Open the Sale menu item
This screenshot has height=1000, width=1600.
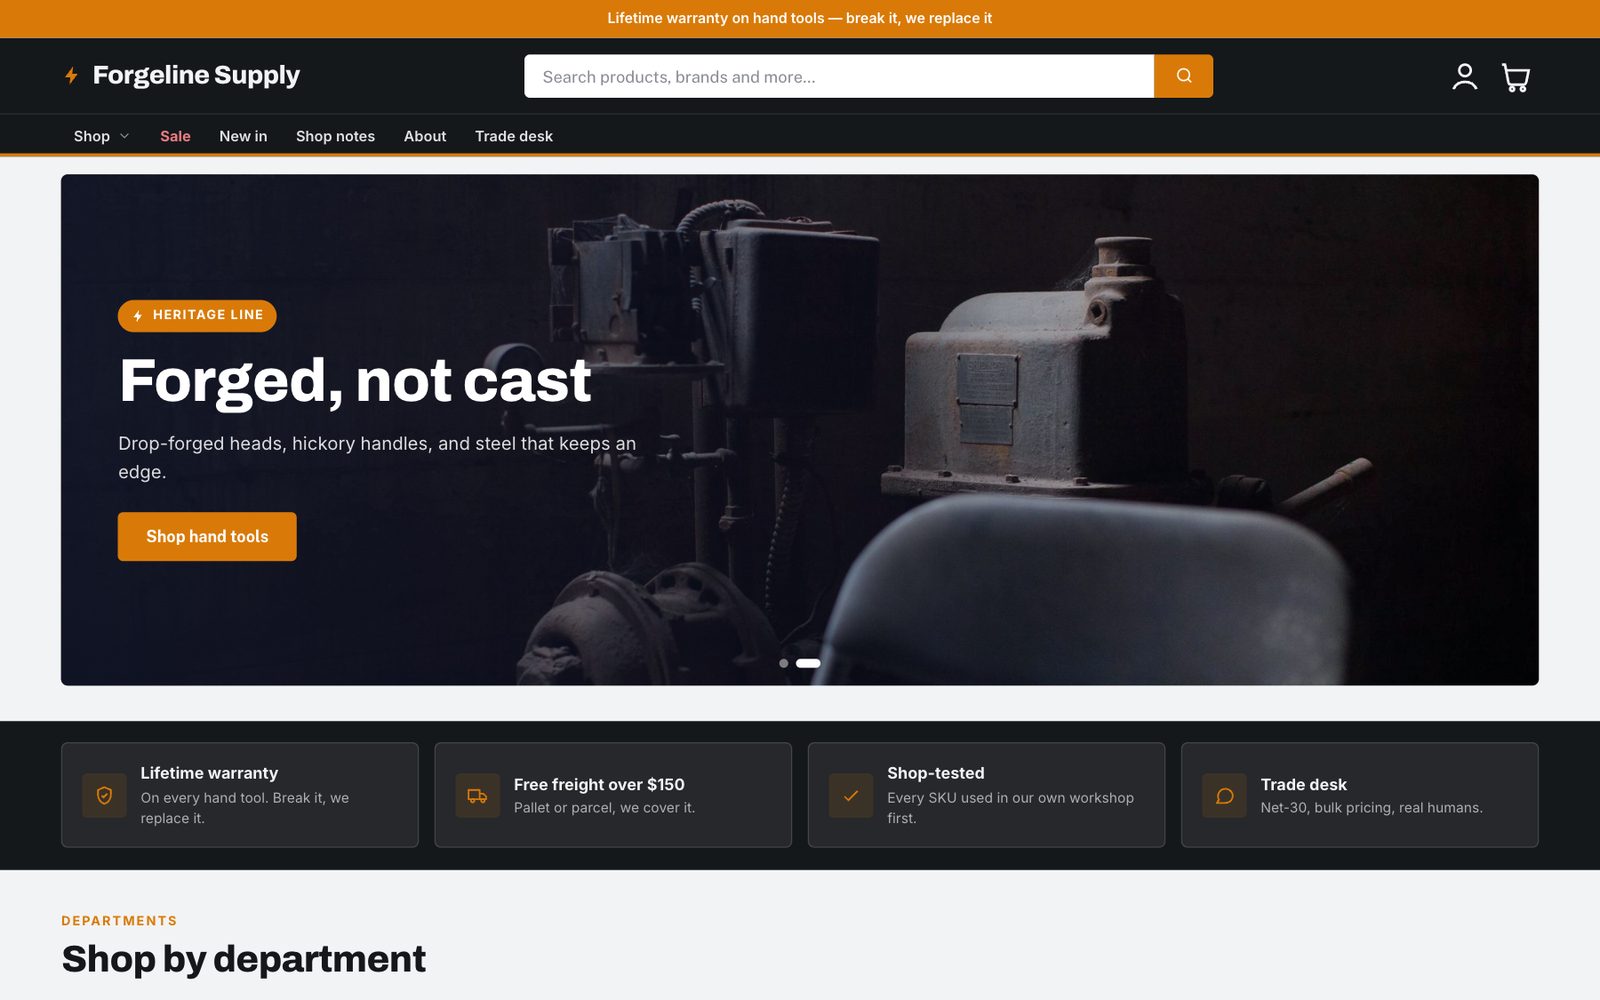[175, 136]
